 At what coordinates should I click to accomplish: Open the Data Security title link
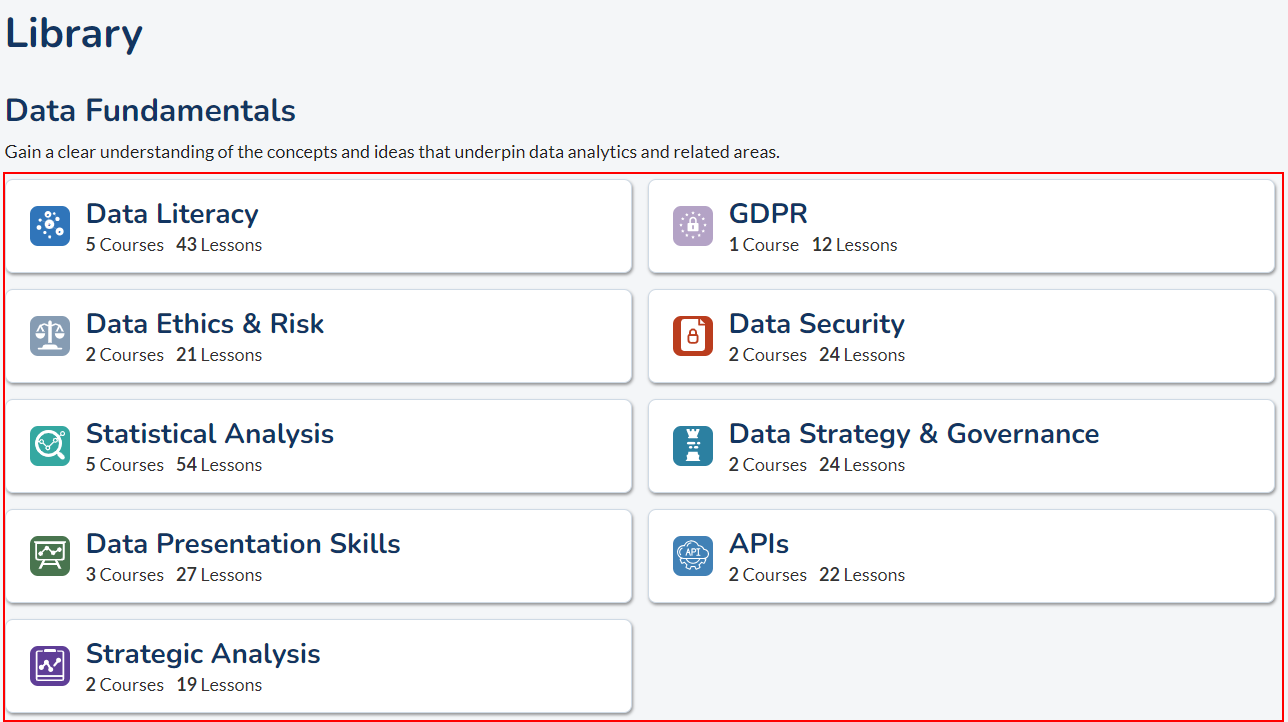(816, 324)
